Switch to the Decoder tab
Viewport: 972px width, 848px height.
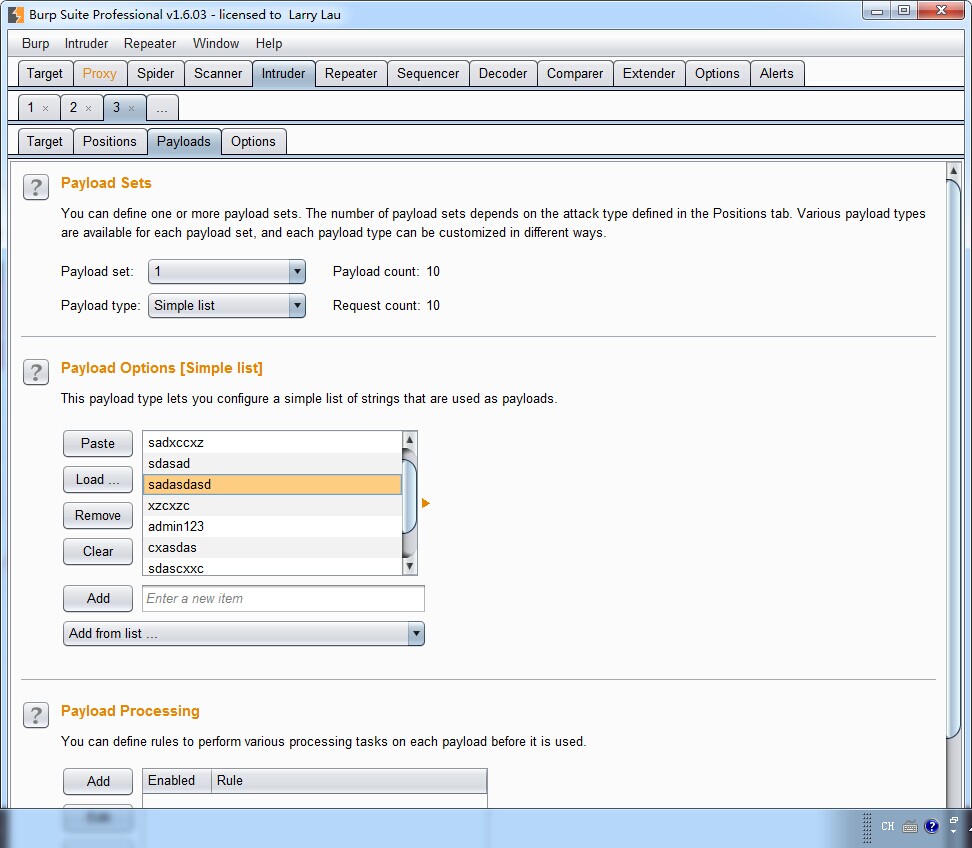pyautogui.click(x=503, y=73)
